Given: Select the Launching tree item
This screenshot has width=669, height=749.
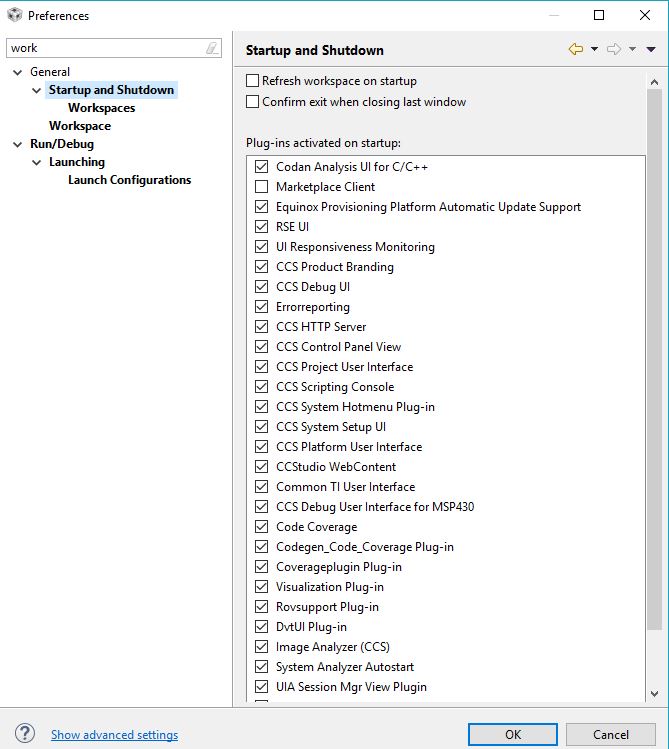Looking at the screenshot, I should (76, 162).
